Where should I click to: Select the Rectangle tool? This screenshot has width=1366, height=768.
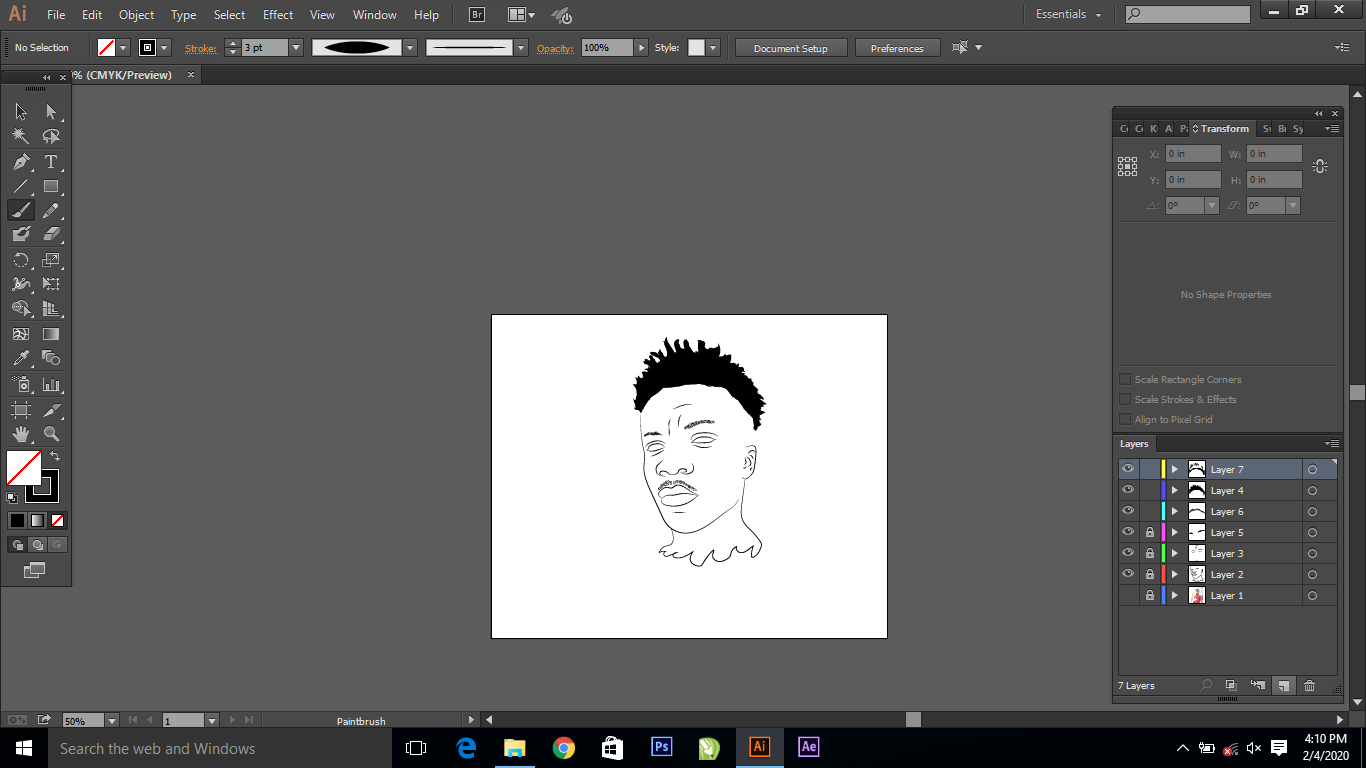pos(51,187)
